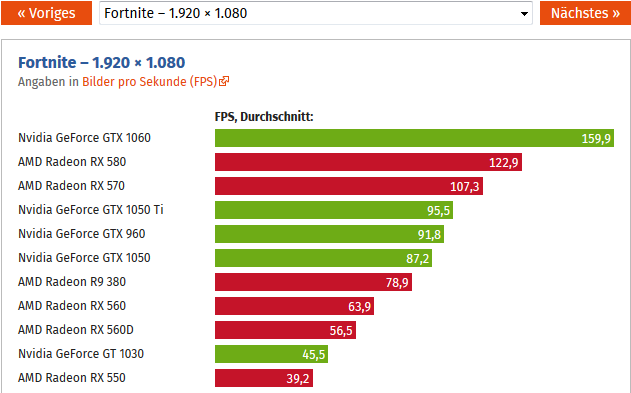Click the red bar showing 107,3
The width and height of the screenshot is (631, 393).
click(x=349, y=186)
